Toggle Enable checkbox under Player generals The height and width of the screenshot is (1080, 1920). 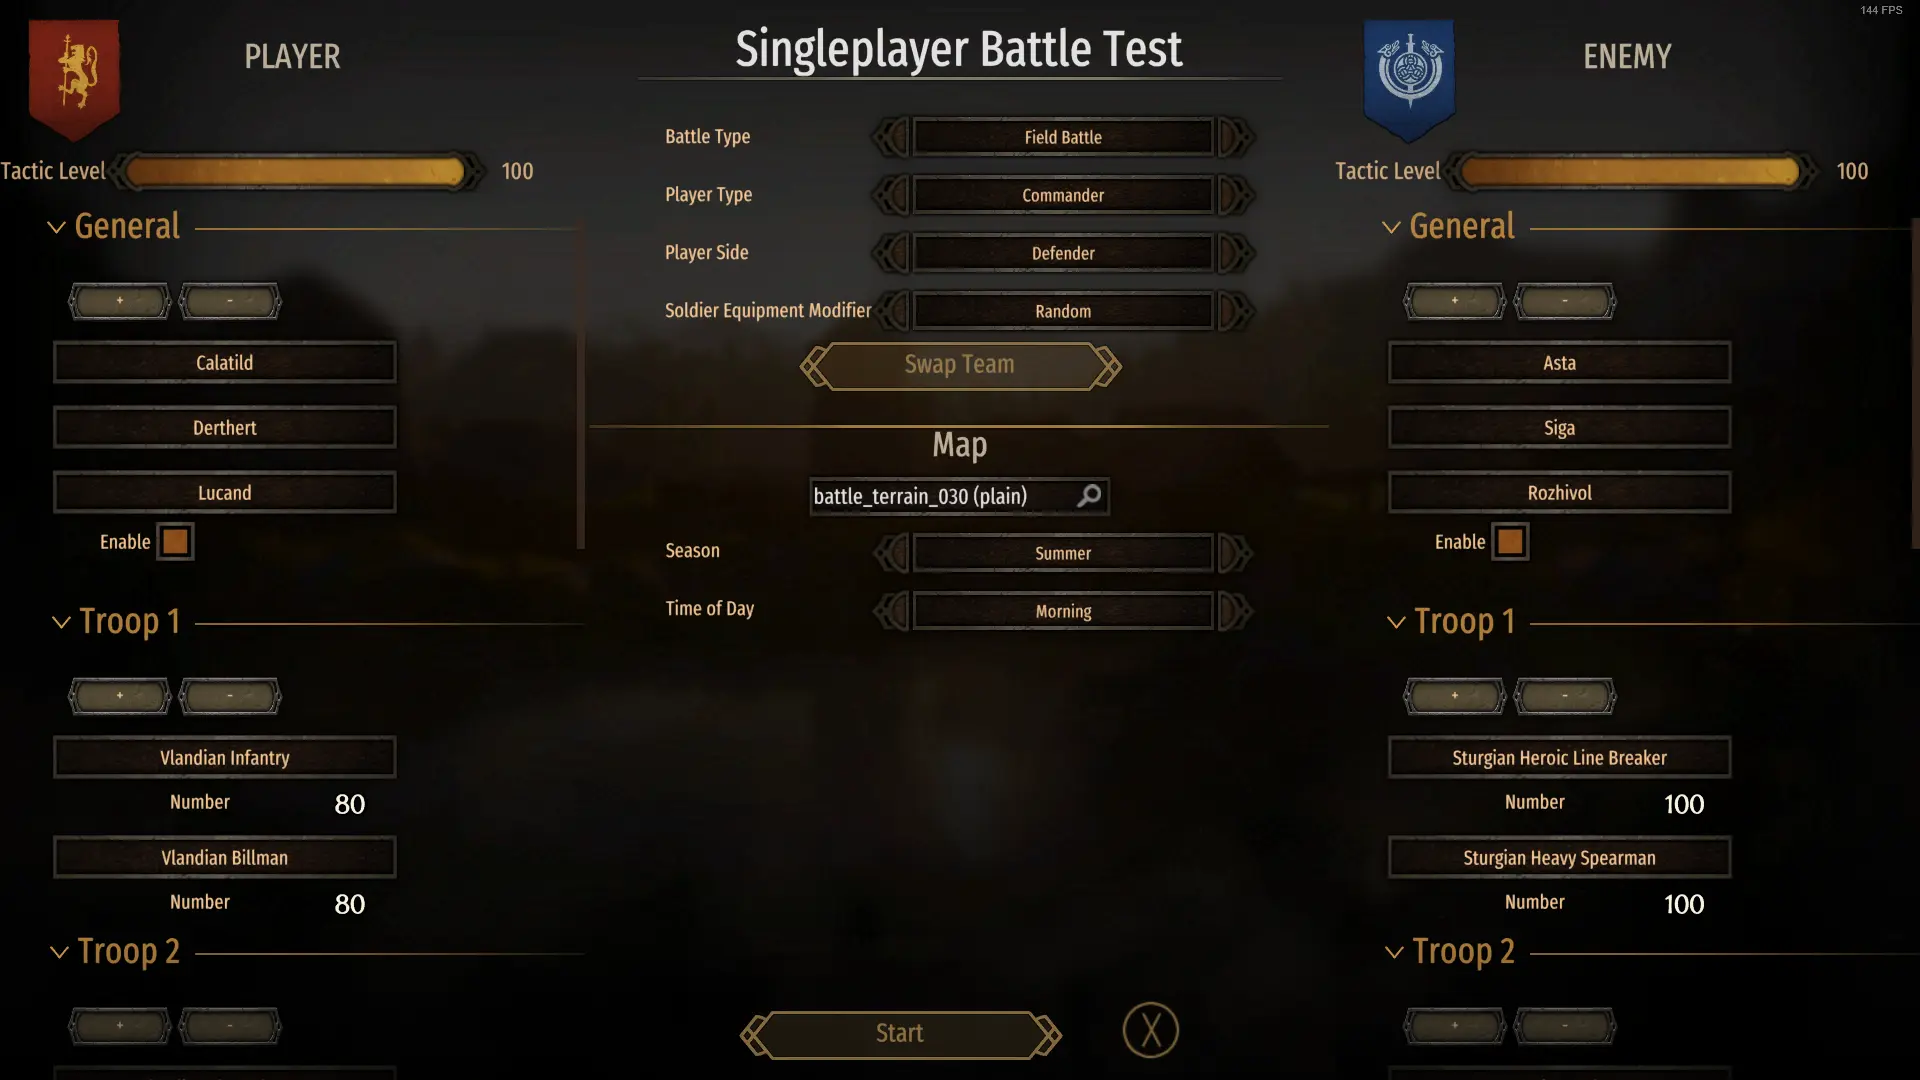(x=174, y=541)
